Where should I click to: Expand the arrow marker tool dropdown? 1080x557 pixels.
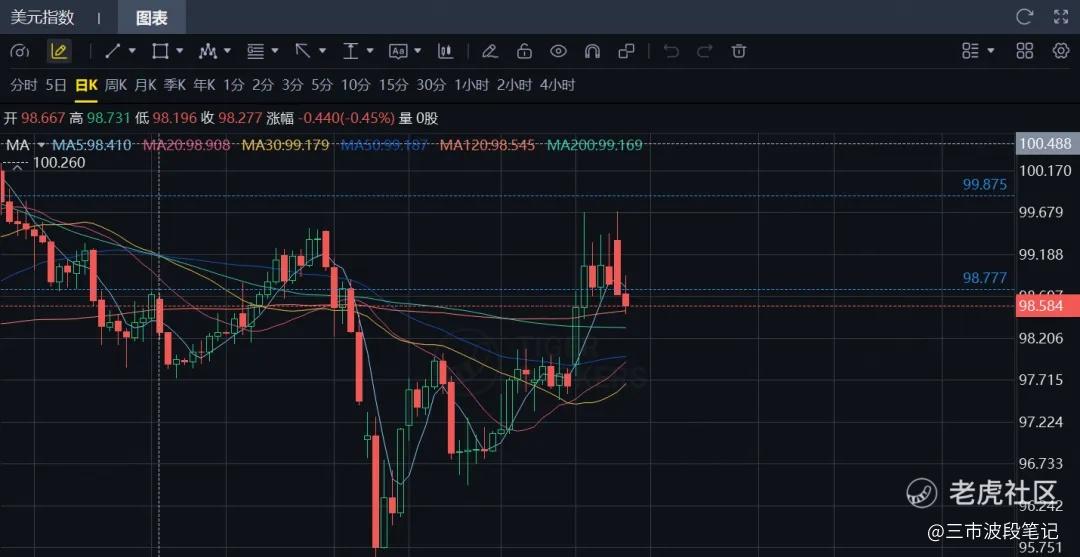[322, 51]
